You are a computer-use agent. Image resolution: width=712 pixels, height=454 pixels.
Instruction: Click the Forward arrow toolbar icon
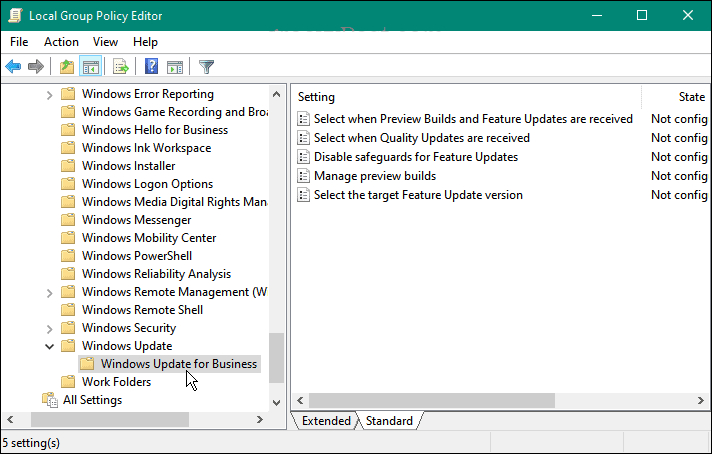(x=36, y=67)
